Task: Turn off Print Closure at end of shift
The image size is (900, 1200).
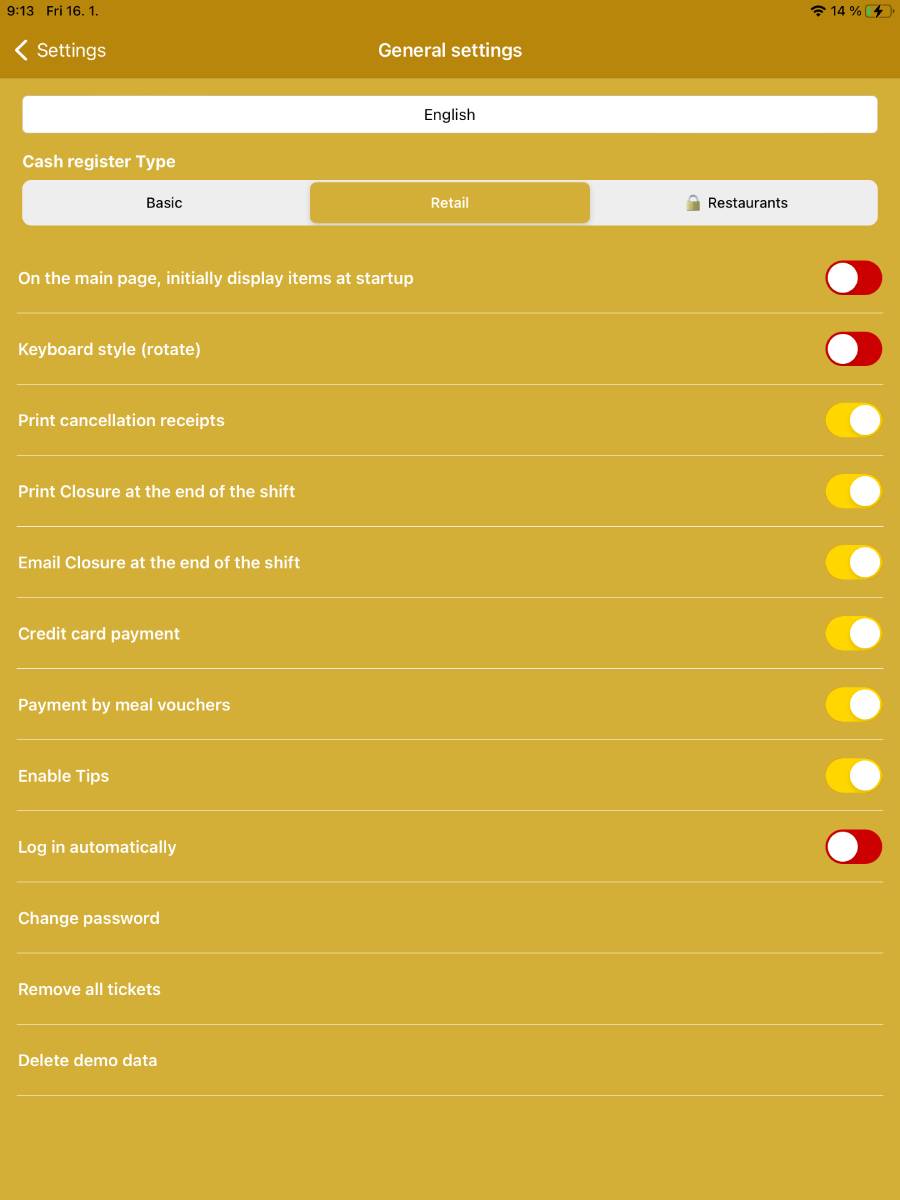Action: pos(853,491)
